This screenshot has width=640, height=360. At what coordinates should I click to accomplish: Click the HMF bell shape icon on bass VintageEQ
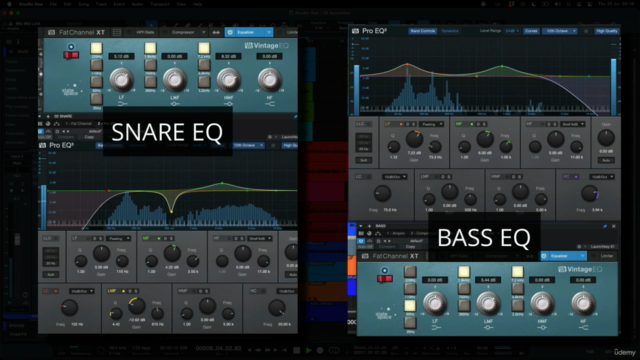coord(542,327)
